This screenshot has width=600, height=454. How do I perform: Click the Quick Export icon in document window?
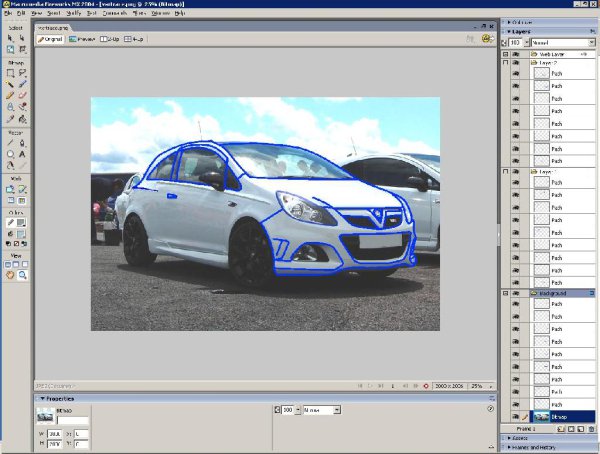(x=486, y=39)
